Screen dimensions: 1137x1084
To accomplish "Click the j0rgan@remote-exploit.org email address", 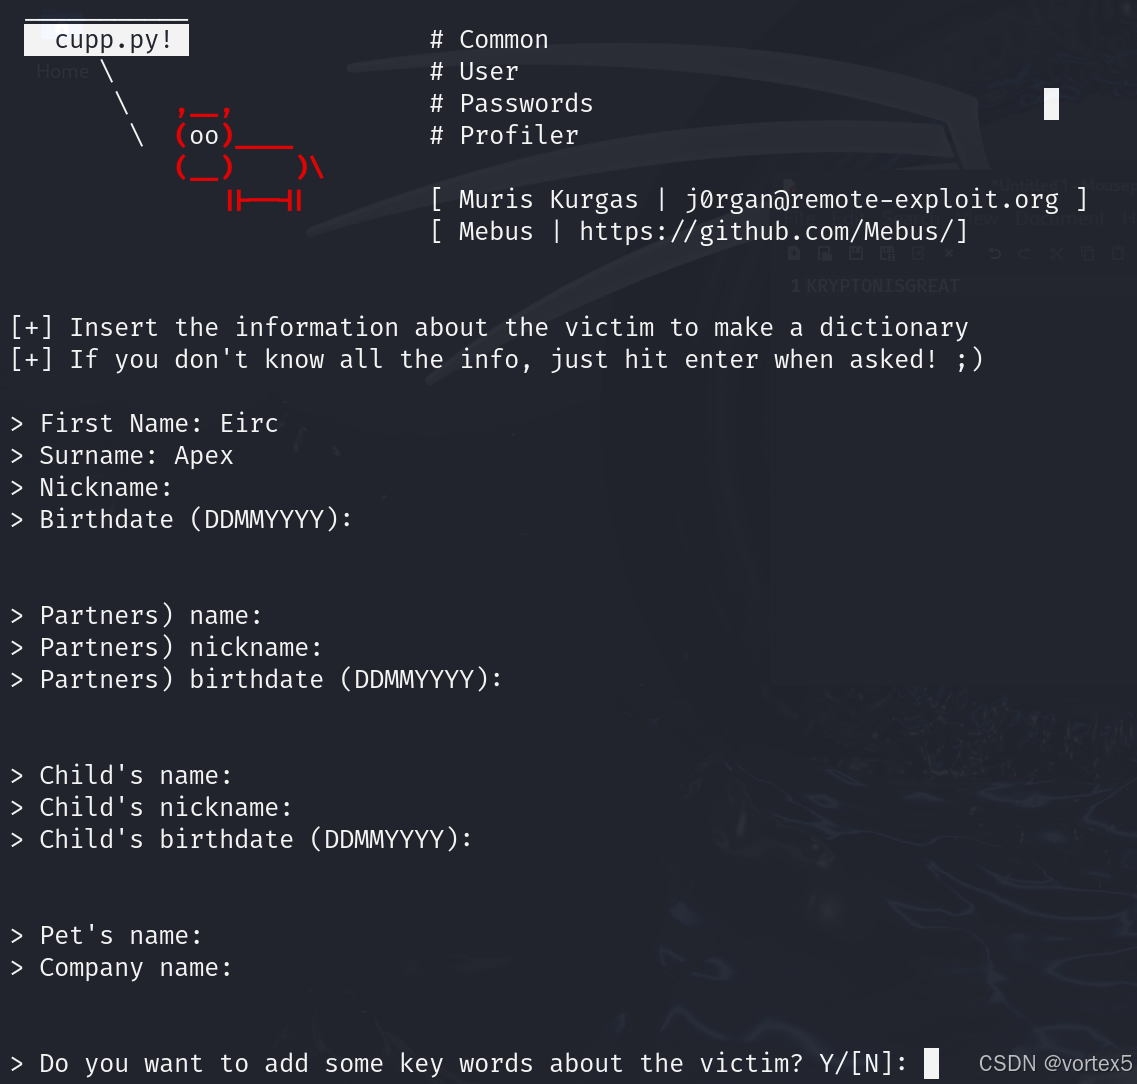I will [872, 199].
